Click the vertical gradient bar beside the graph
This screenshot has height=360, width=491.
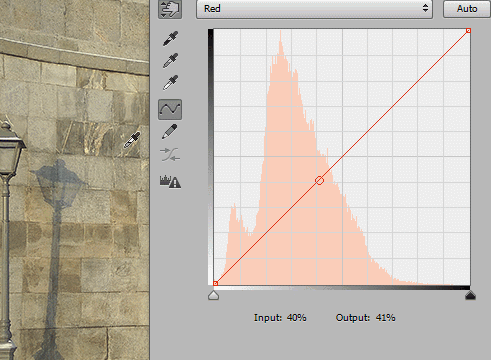click(211, 157)
